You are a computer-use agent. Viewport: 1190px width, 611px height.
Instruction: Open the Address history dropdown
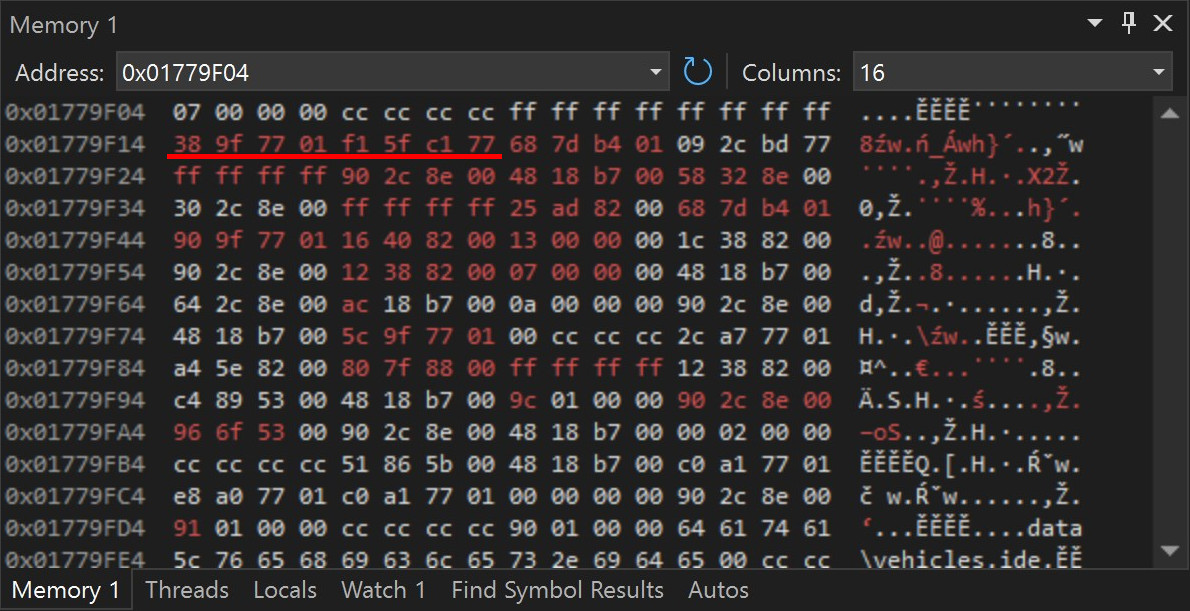[656, 71]
